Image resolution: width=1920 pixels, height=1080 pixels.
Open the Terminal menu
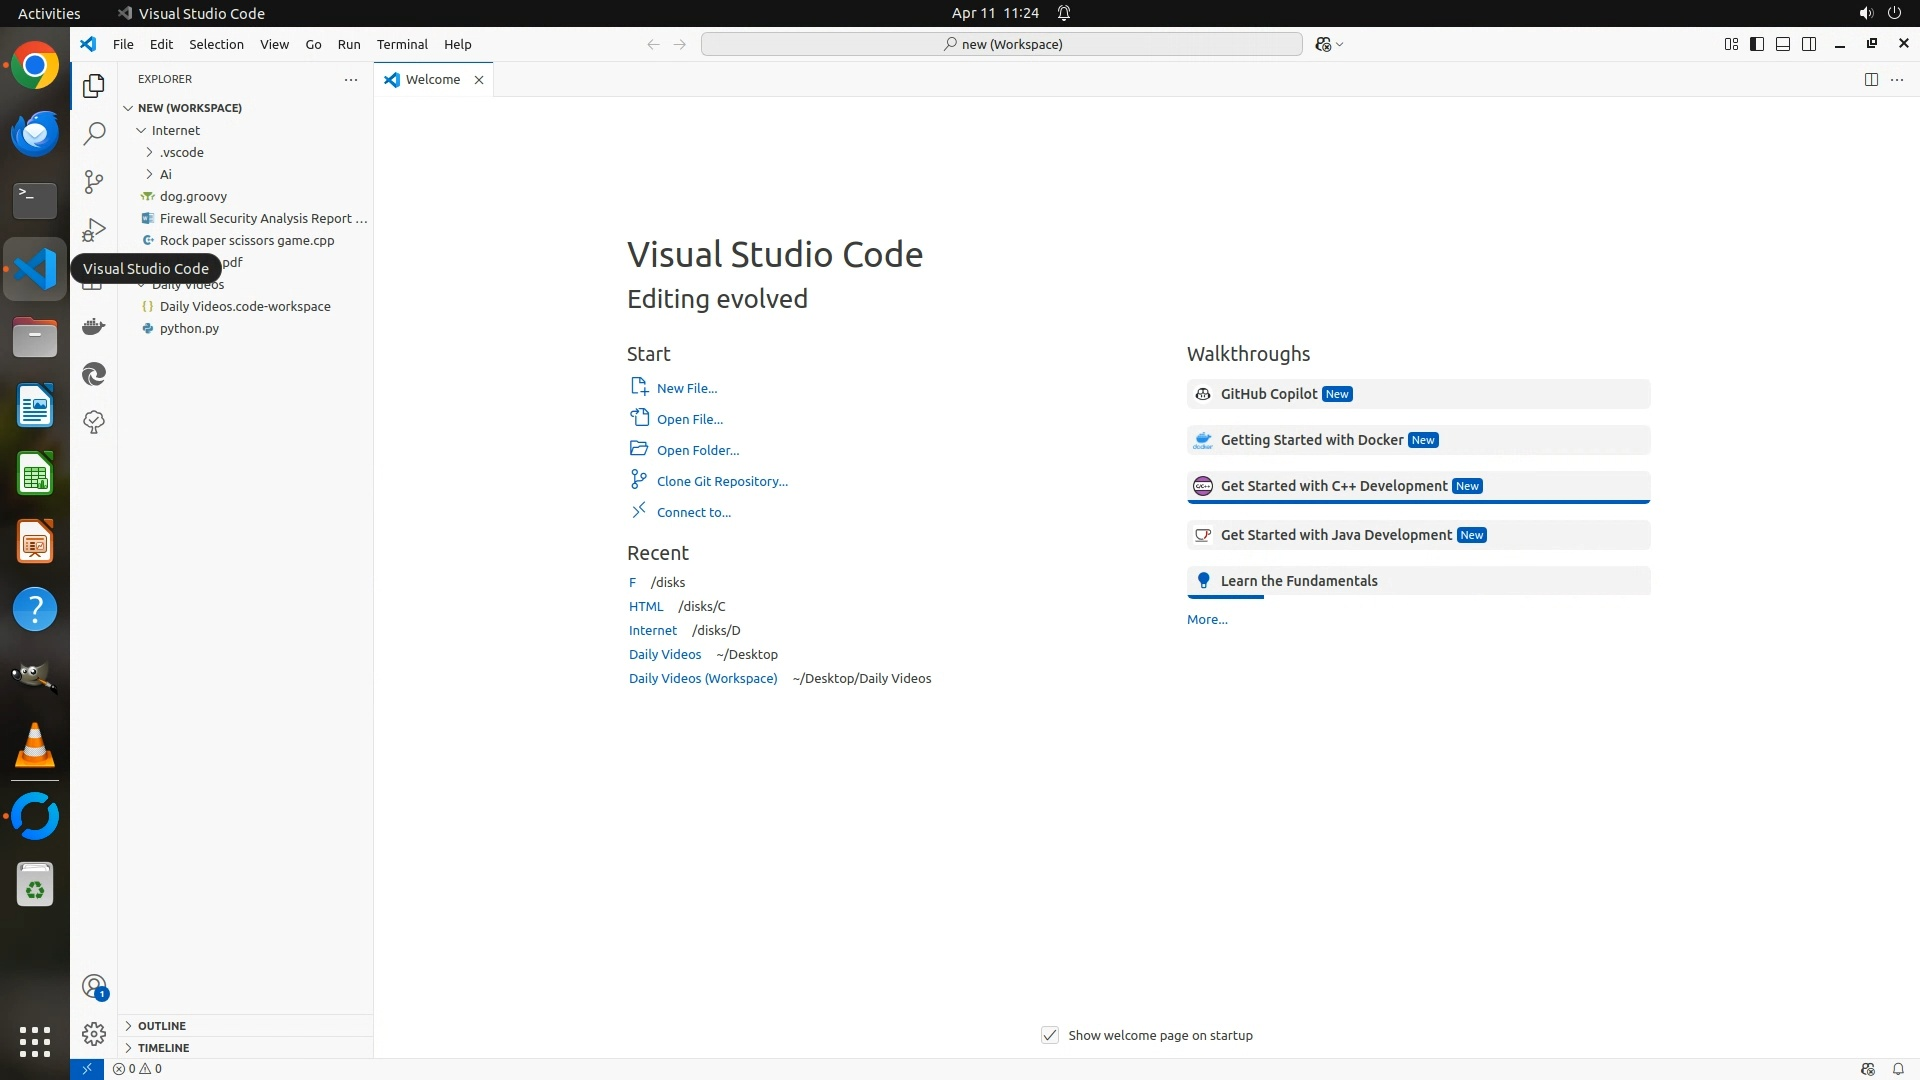pos(402,44)
